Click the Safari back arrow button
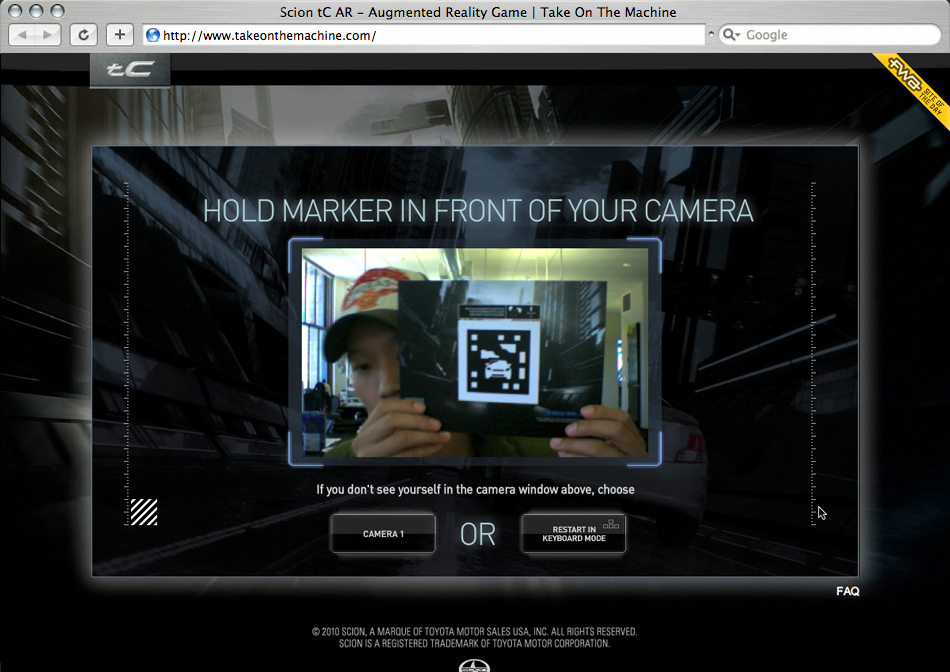 tap(23, 35)
